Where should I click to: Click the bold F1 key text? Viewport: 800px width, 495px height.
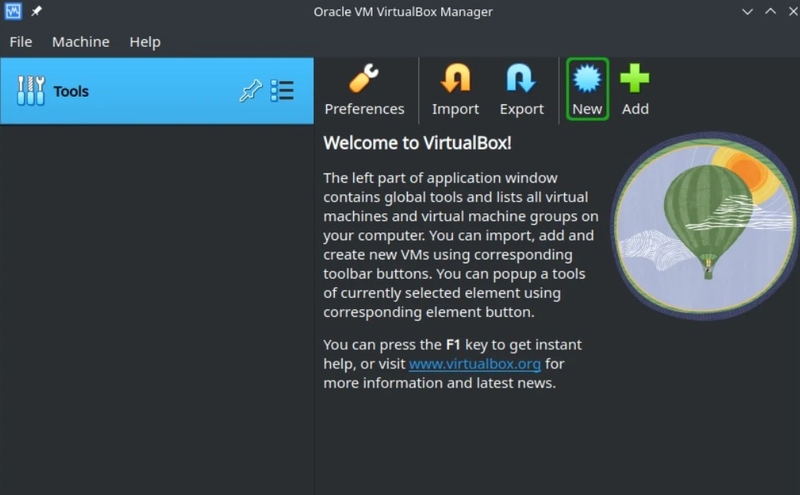click(453, 345)
